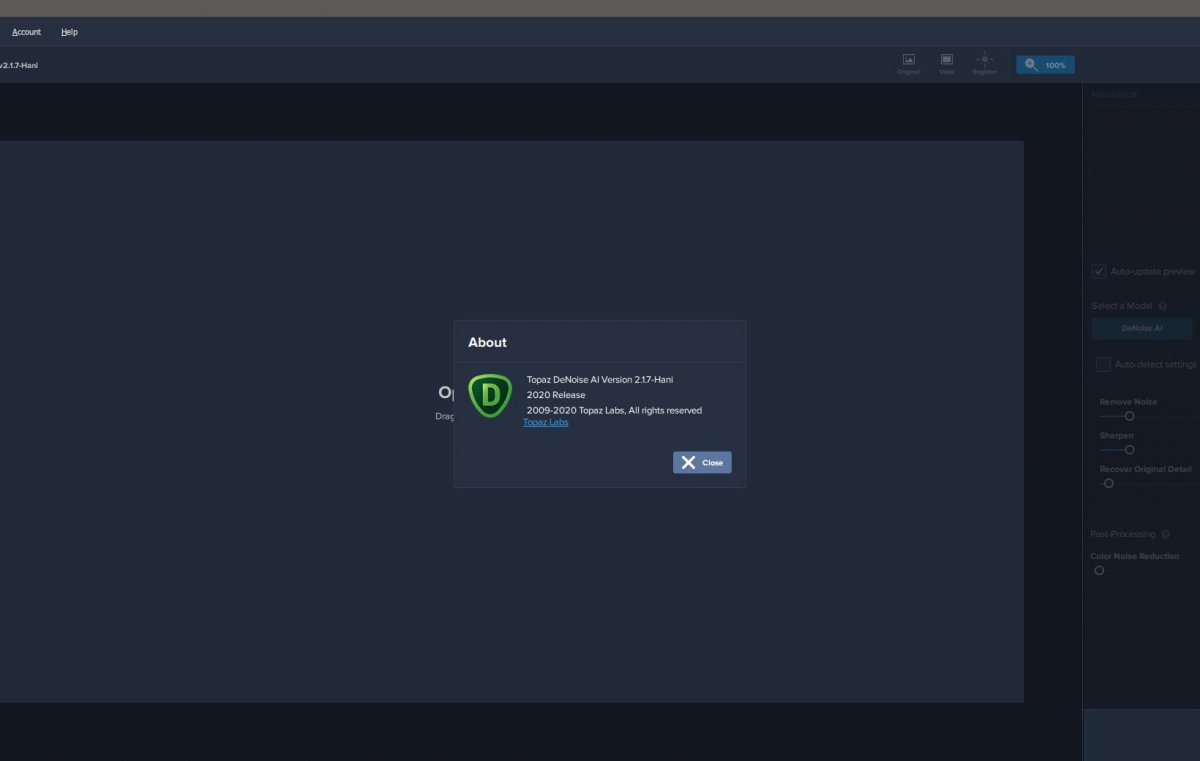Click the Color Noise Reduction slider handle
Viewport: 1200px width, 761px height.
tap(1099, 571)
